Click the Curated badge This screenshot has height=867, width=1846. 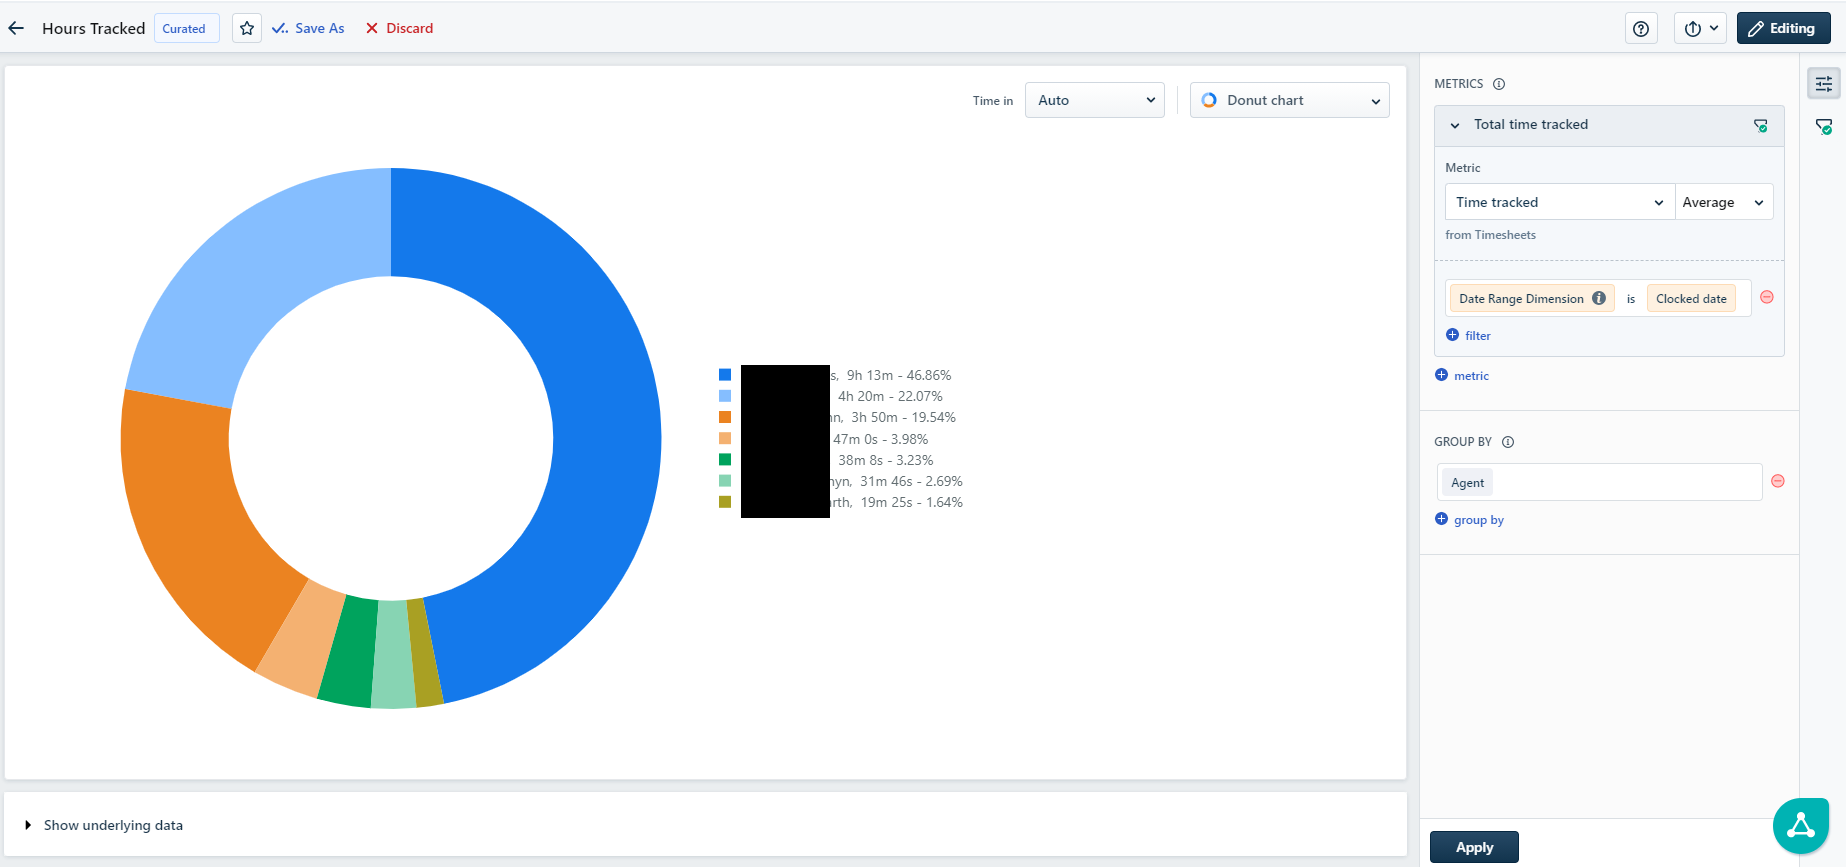pos(185,29)
